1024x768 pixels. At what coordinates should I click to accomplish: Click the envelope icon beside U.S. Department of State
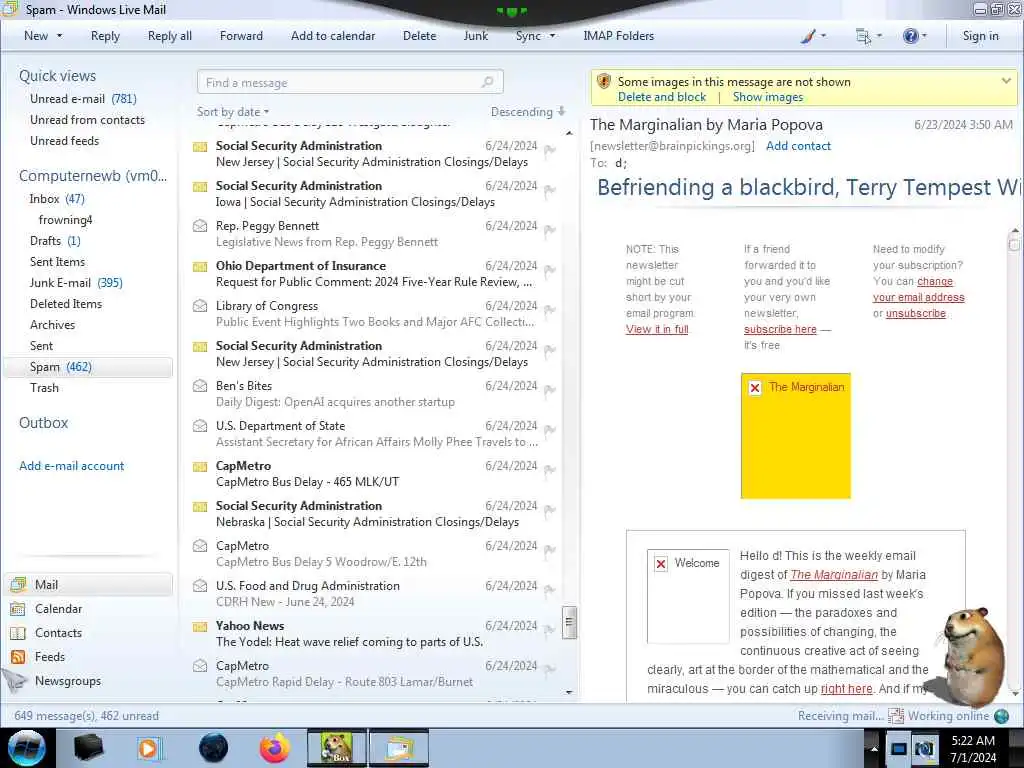coord(200,426)
